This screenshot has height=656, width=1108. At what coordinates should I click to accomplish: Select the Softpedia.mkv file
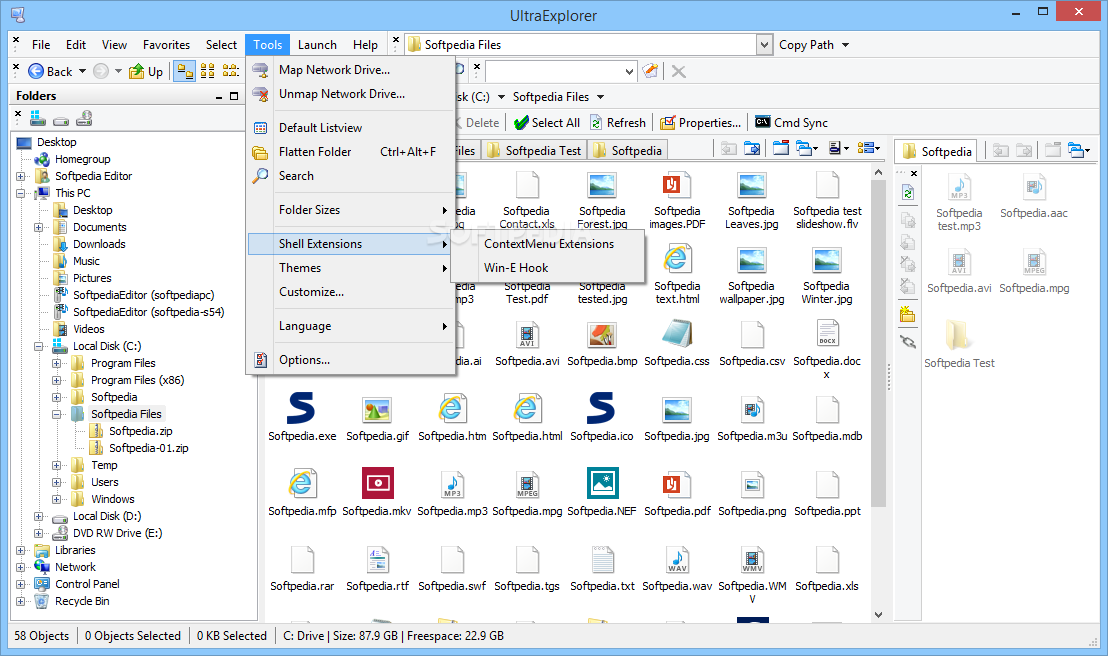[x=377, y=491]
